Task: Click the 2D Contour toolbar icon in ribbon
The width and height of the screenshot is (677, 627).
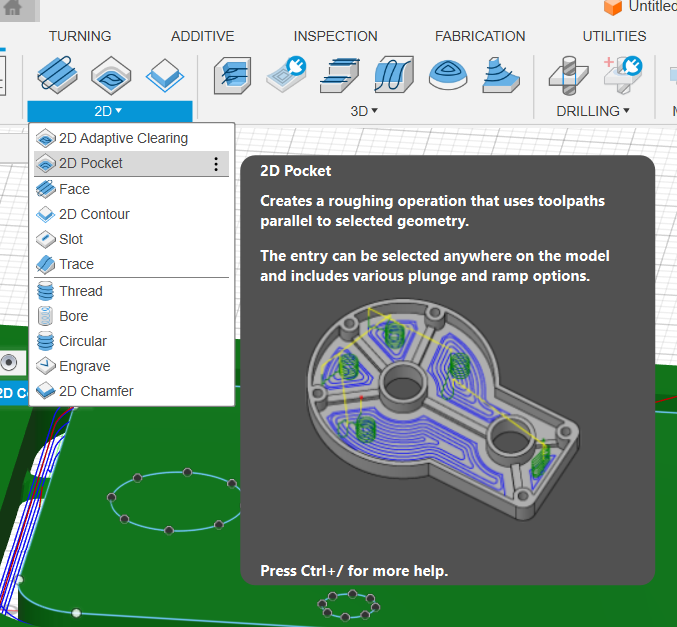Action: click(x=165, y=76)
